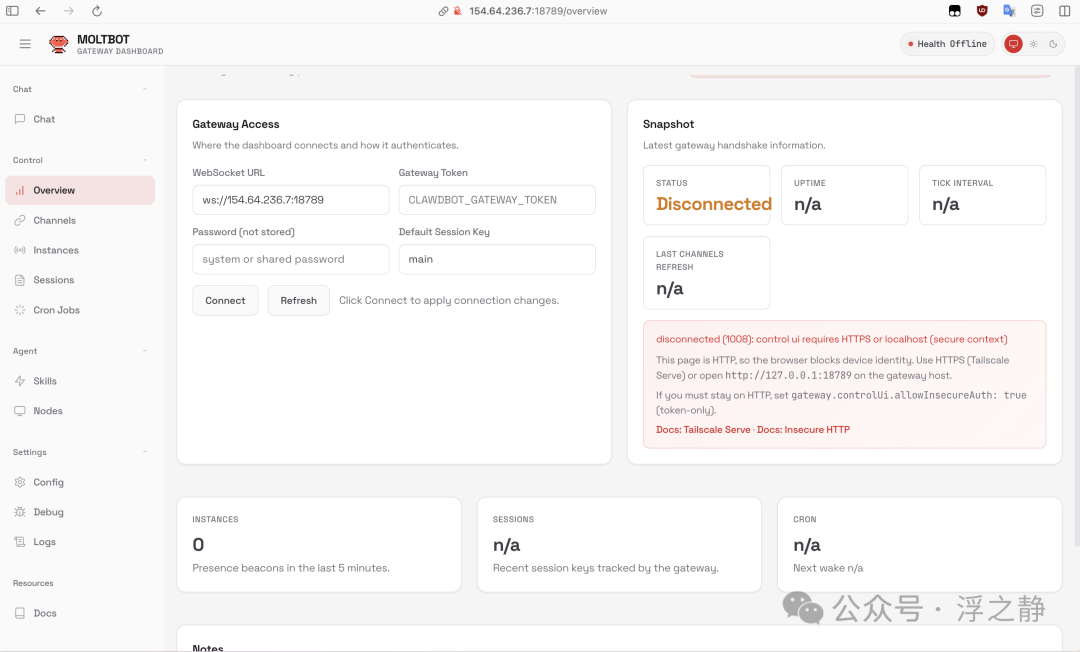Focus the WebSocket URL field

[291, 200]
